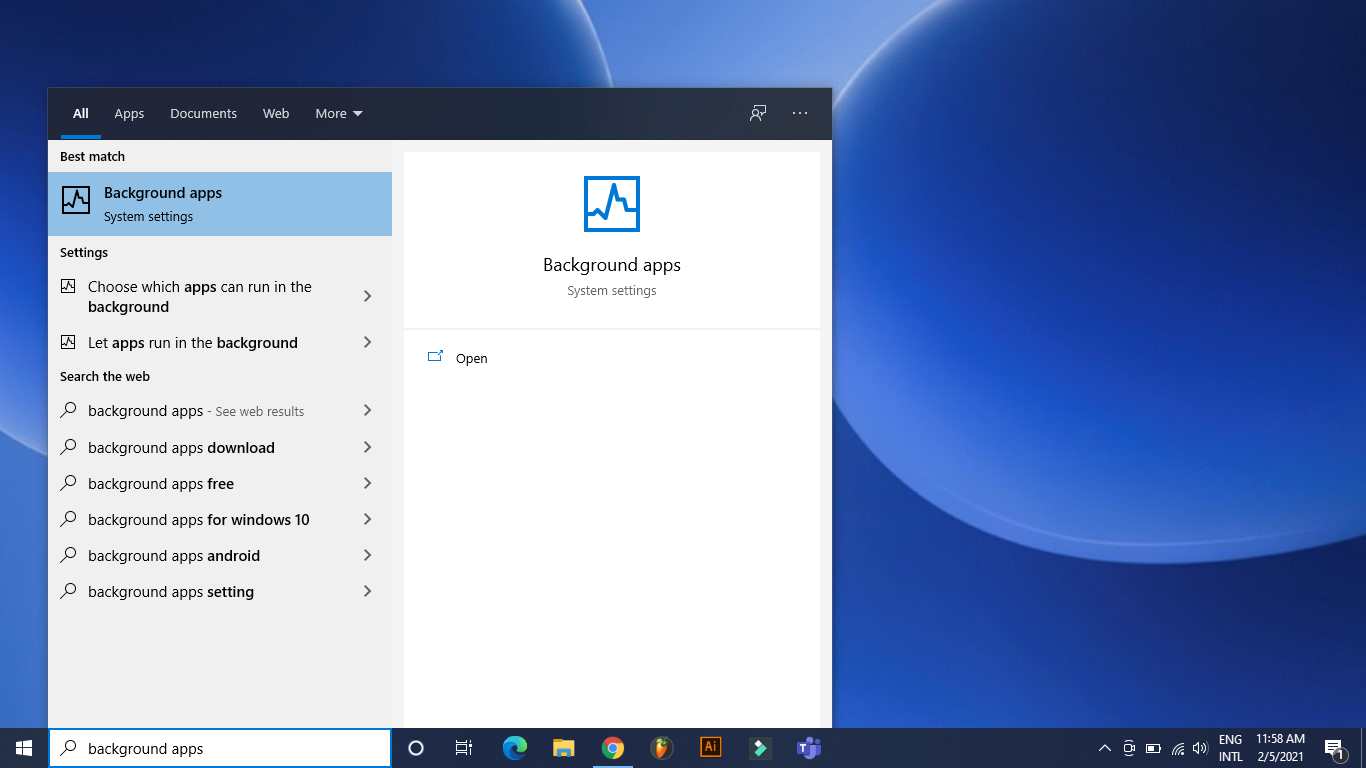This screenshot has height=768, width=1366.
Task: Show hidden system tray icons
Action: [x=1105, y=748]
